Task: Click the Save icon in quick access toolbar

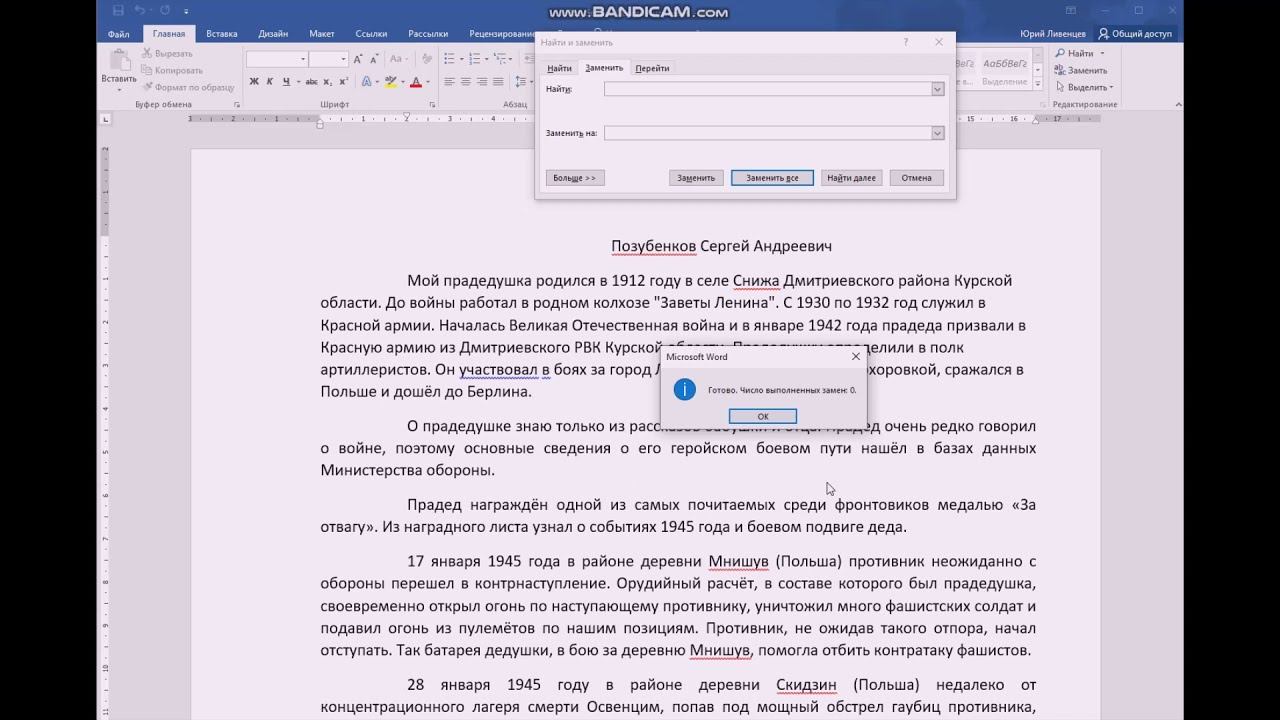Action: (x=119, y=11)
